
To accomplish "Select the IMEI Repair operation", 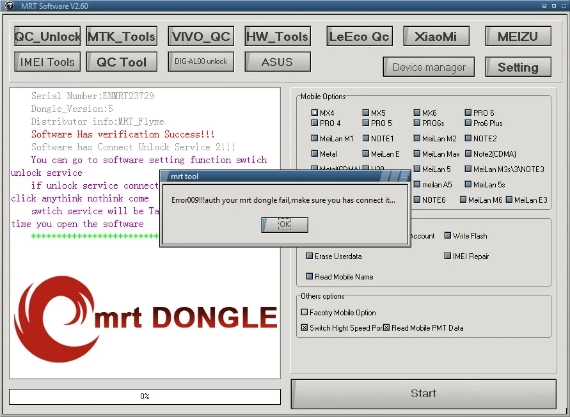I will 447,256.
